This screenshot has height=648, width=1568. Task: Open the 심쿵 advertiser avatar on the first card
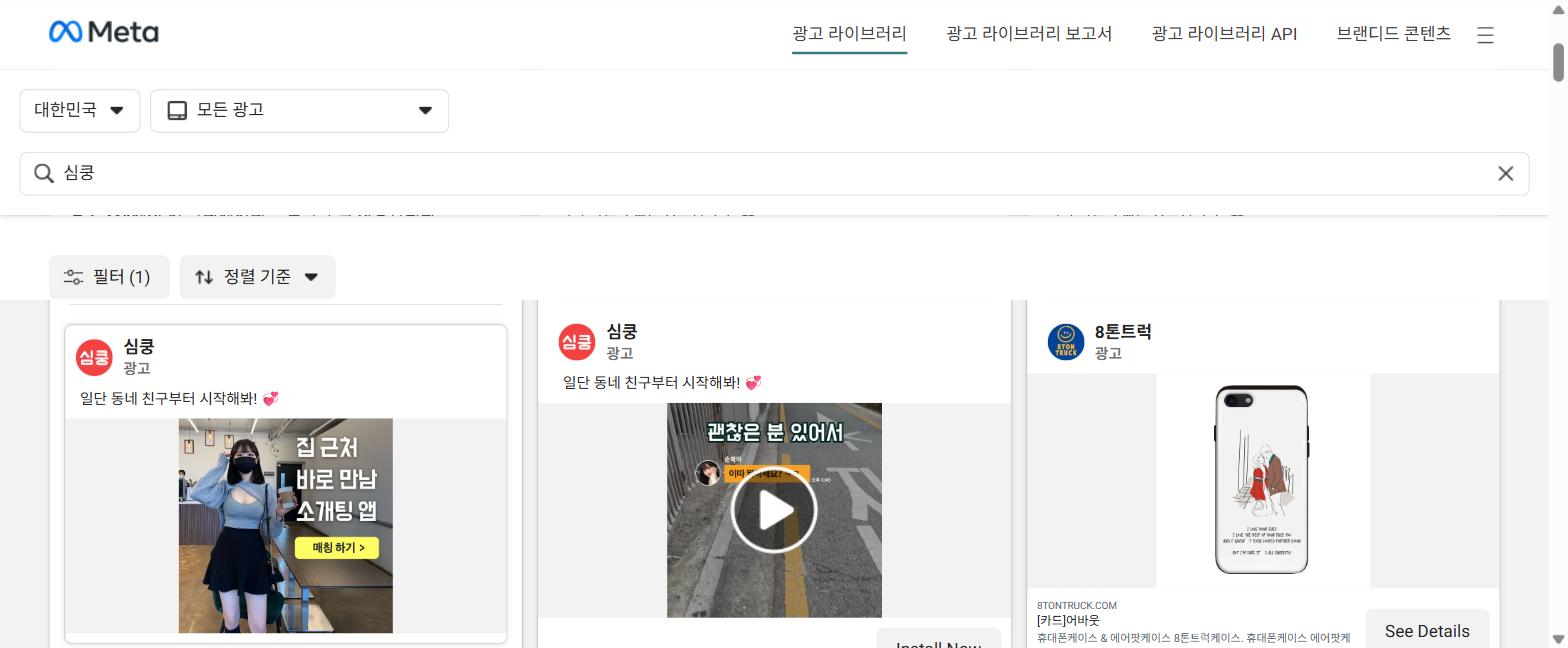pyautogui.click(x=94, y=357)
